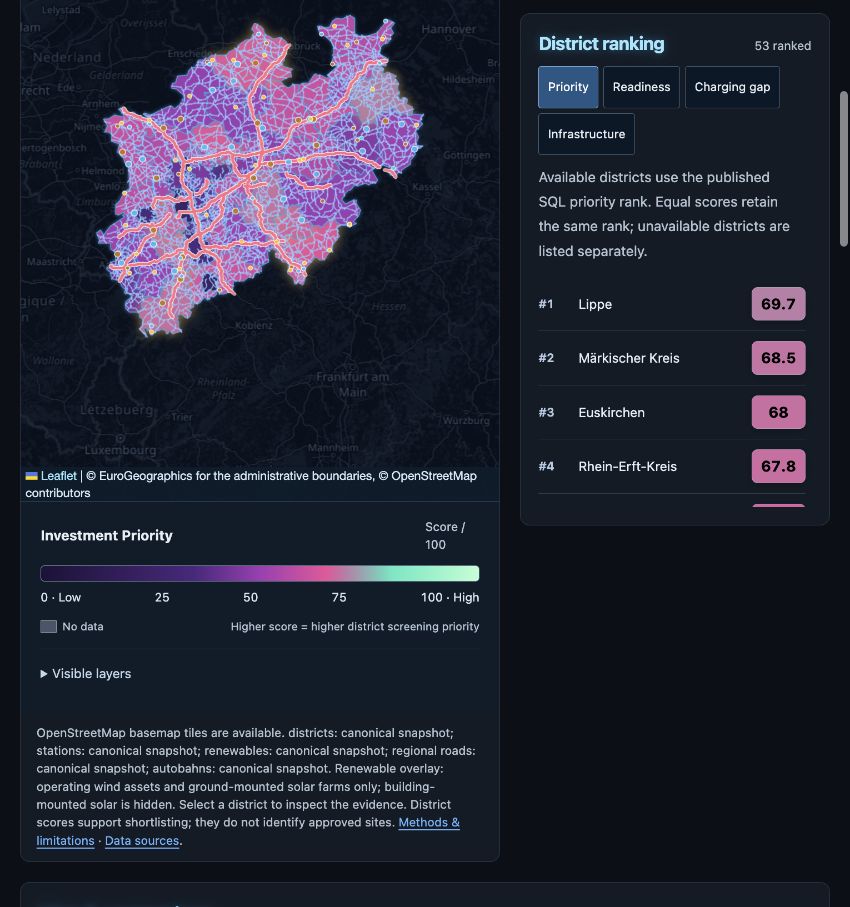Click the Investment Priority legend title
This screenshot has width=850, height=907.
[x=106, y=536]
